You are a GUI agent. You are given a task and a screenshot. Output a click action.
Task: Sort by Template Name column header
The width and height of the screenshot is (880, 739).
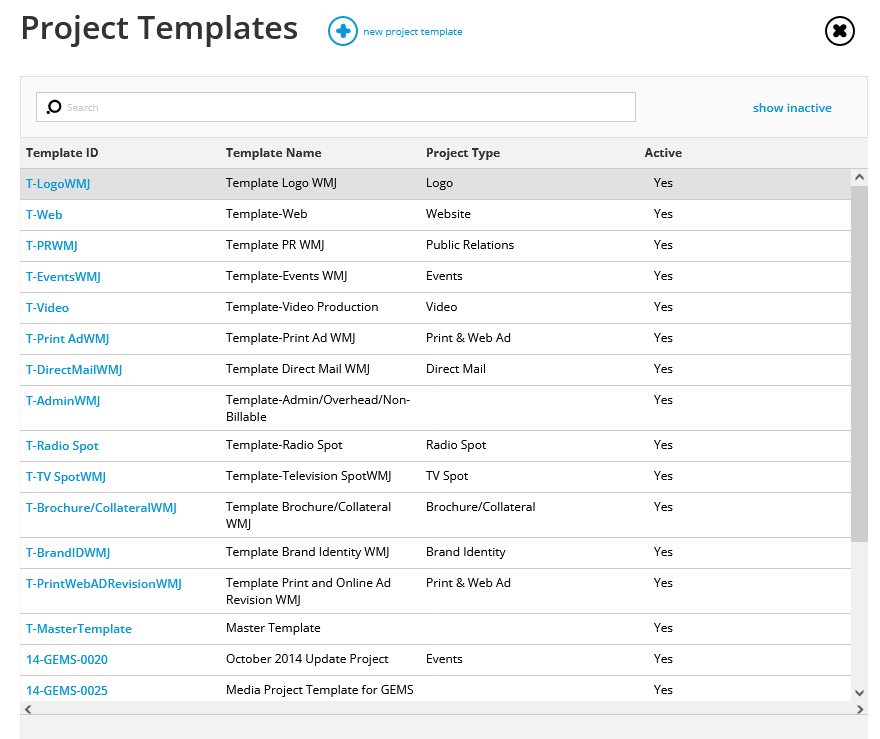(x=273, y=153)
